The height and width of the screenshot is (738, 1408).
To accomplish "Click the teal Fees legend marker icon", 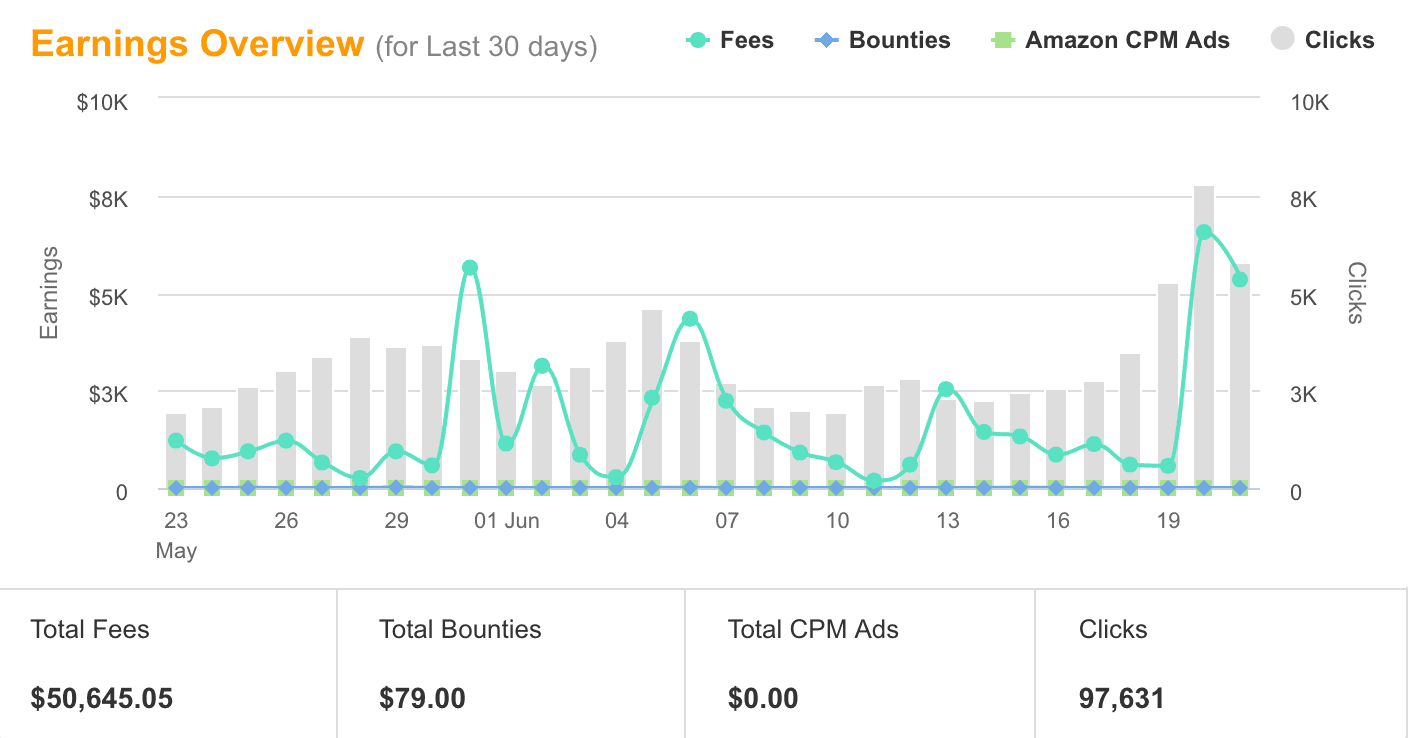I will tap(698, 41).
